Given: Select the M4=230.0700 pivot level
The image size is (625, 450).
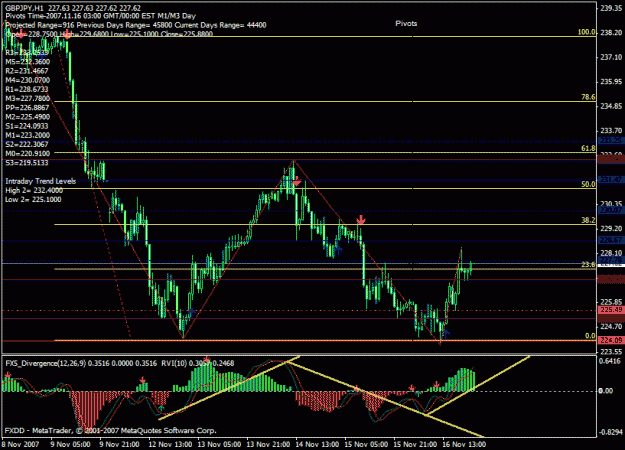Looking at the screenshot, I should [28, 80].
